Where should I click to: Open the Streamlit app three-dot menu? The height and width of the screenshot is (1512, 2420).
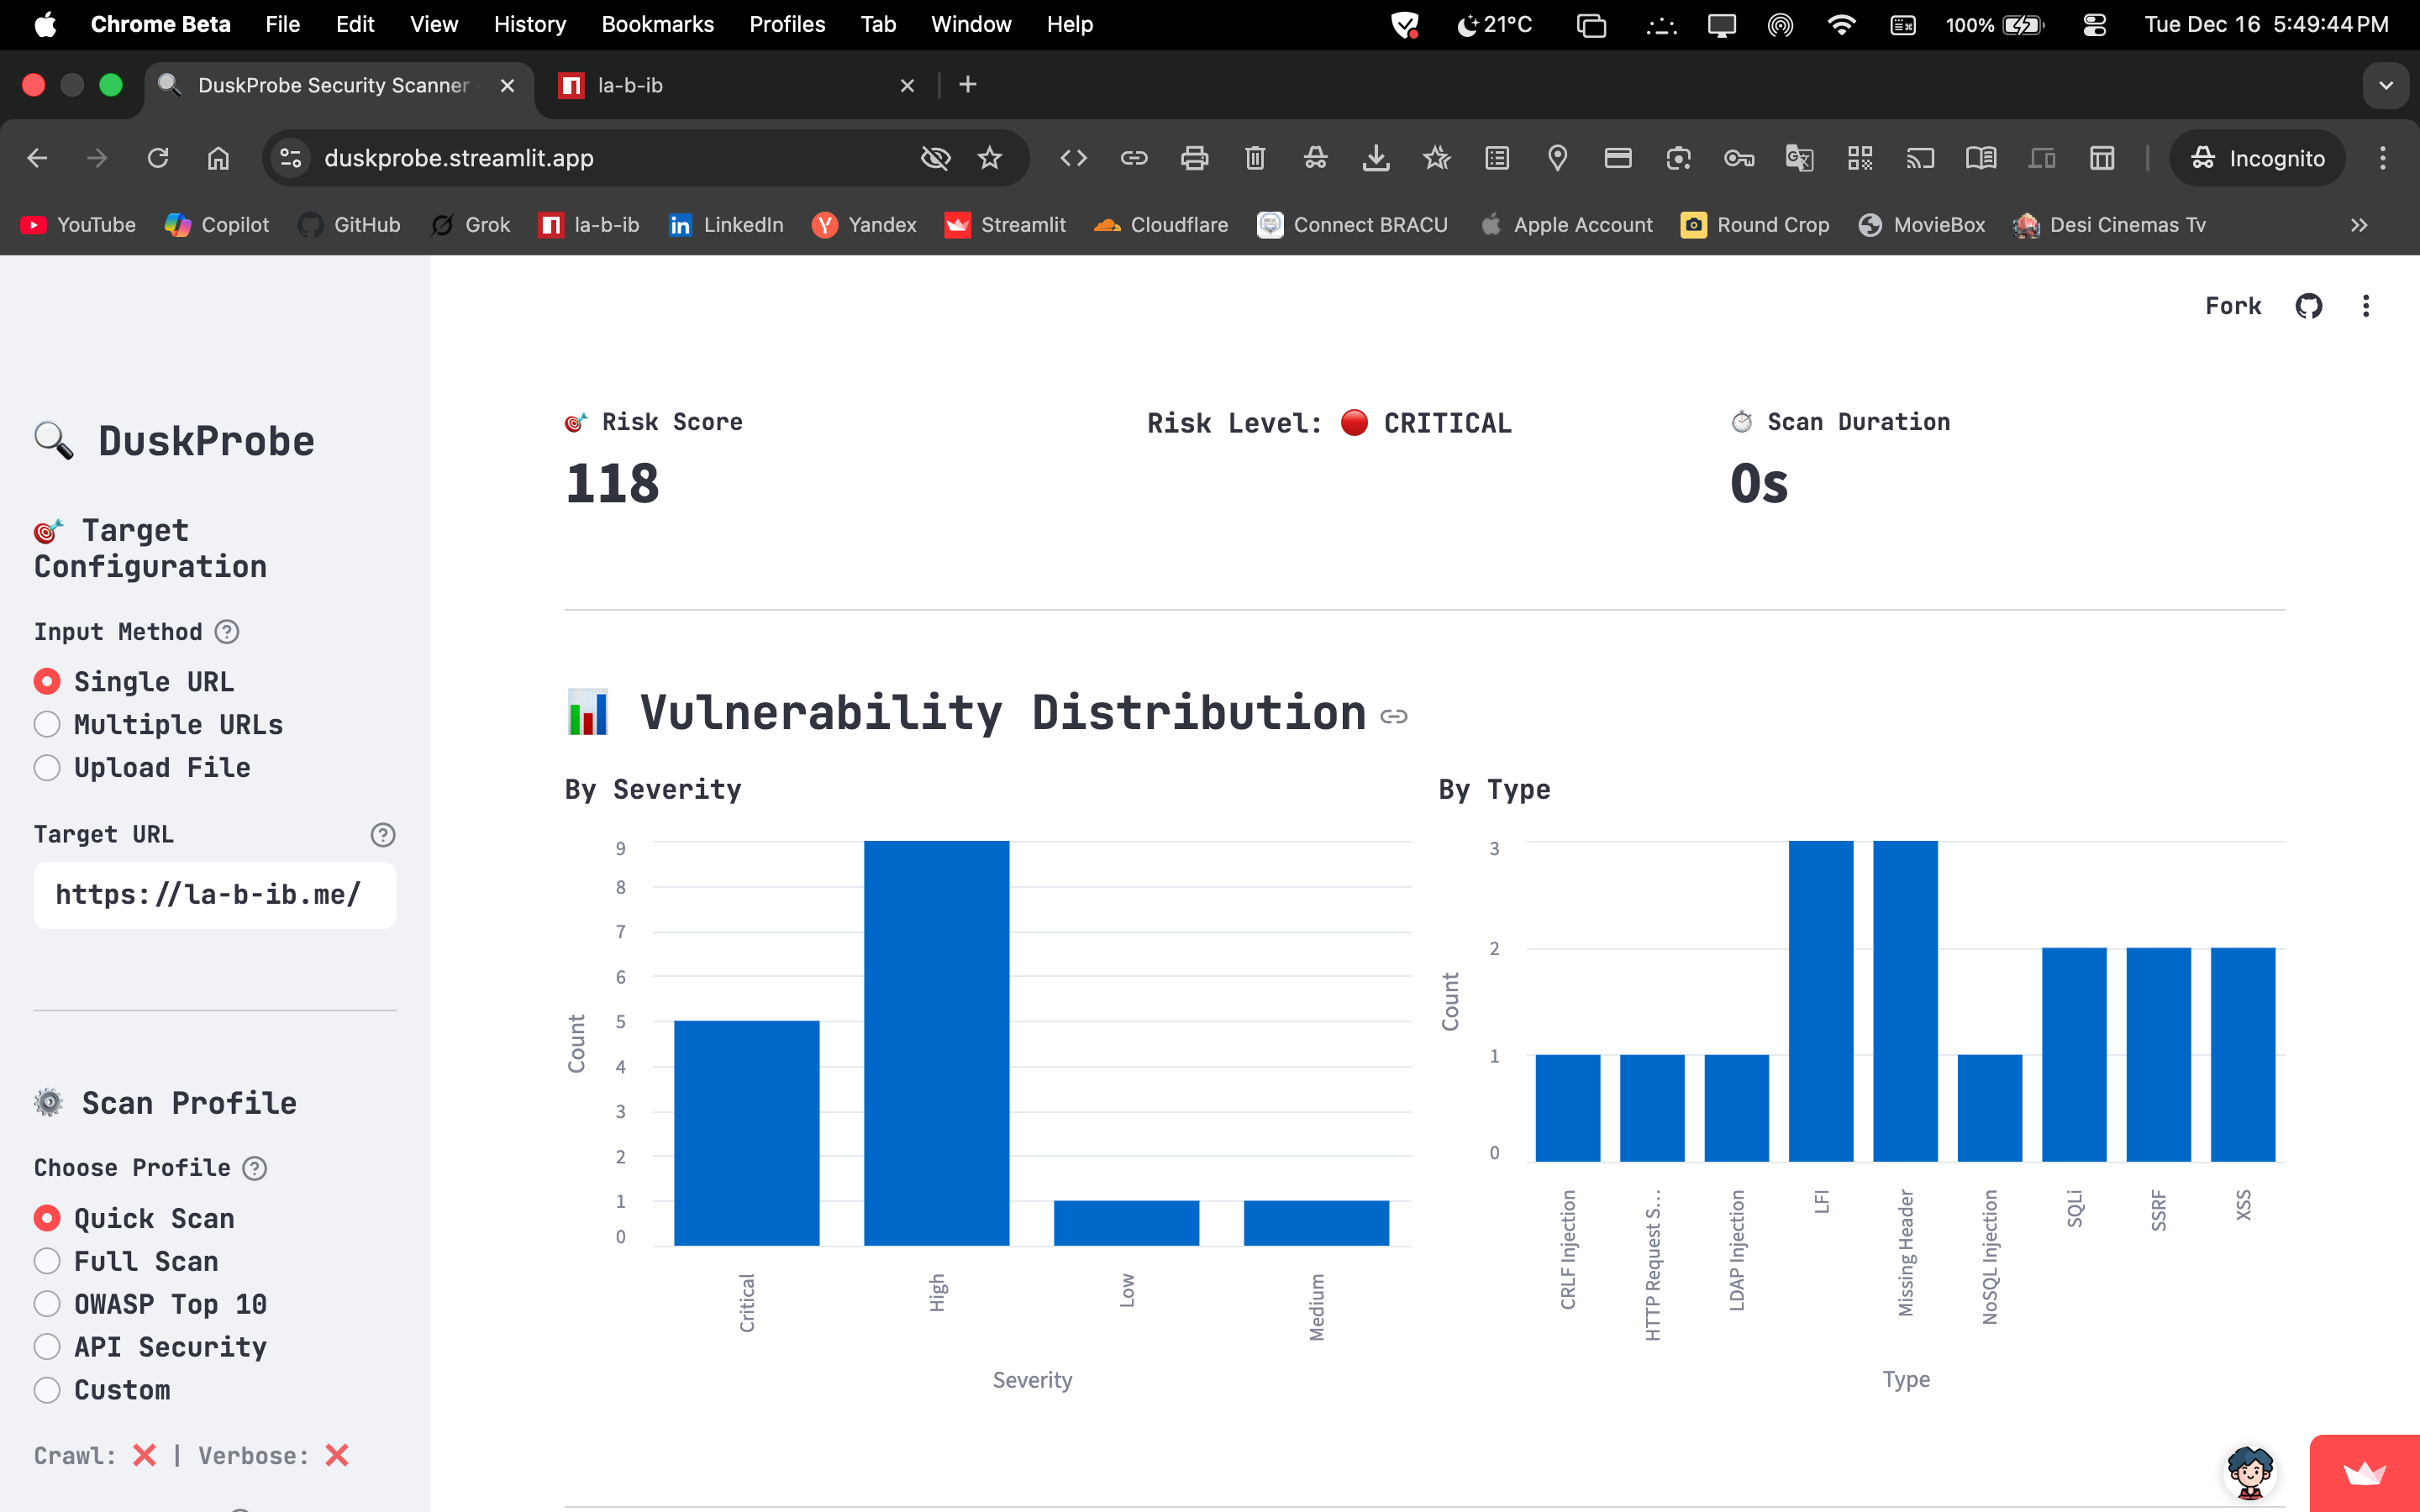click(x=2365, y=306)
